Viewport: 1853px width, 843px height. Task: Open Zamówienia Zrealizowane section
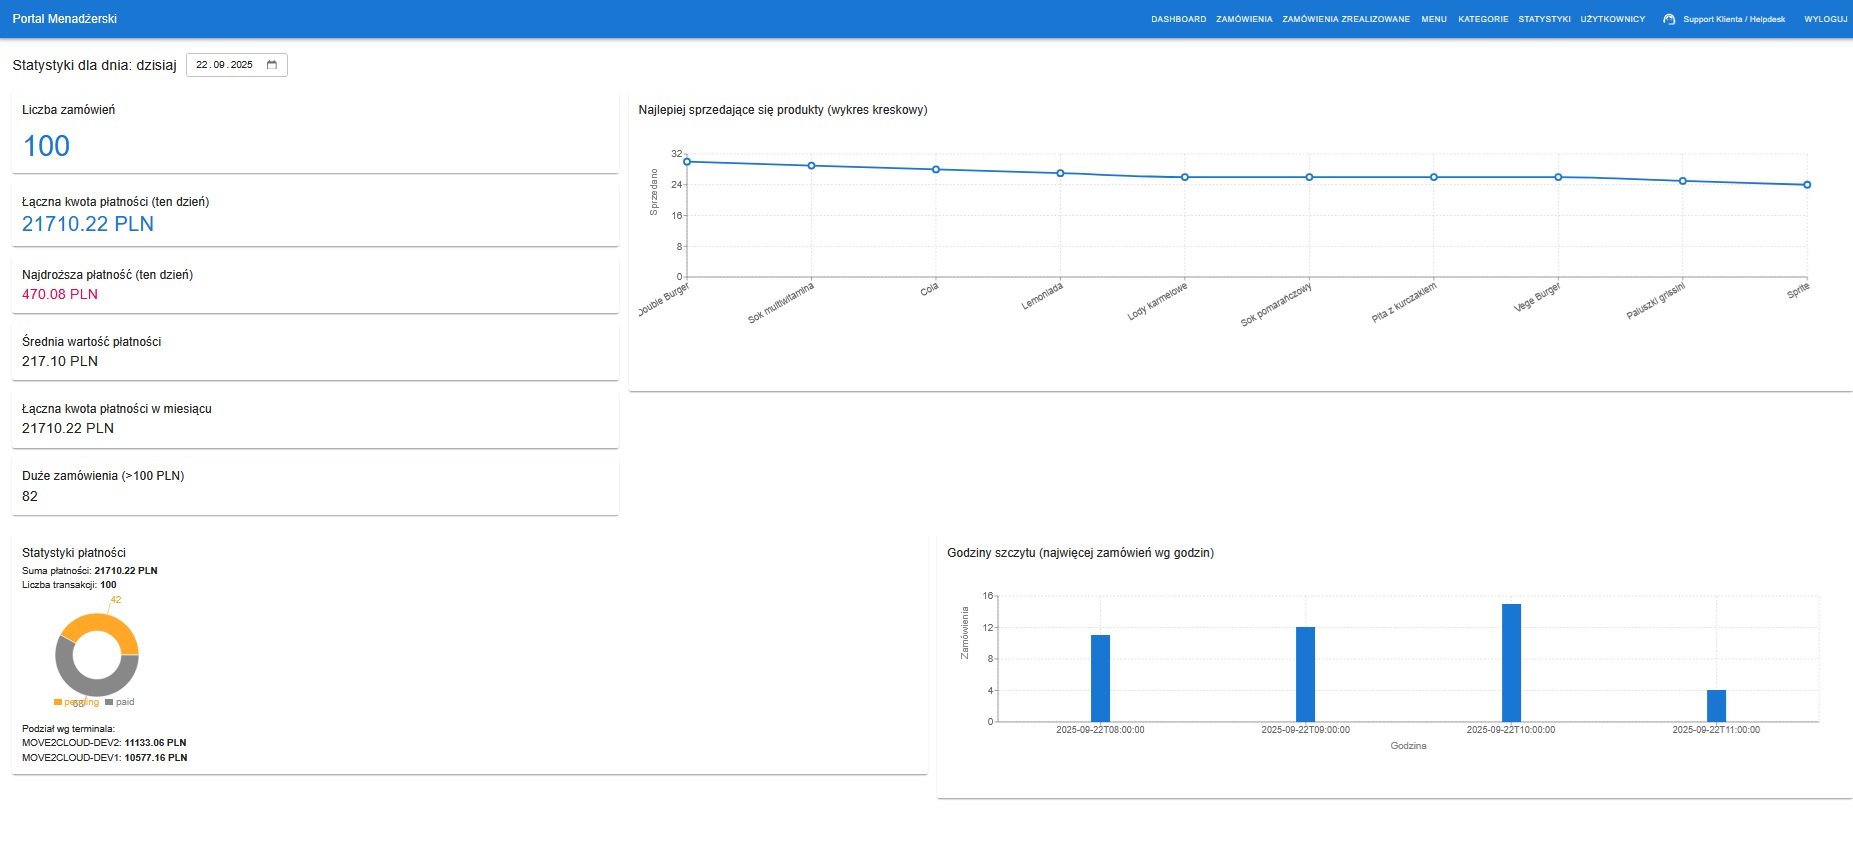pyautogui.click(x=1346, y=19)
